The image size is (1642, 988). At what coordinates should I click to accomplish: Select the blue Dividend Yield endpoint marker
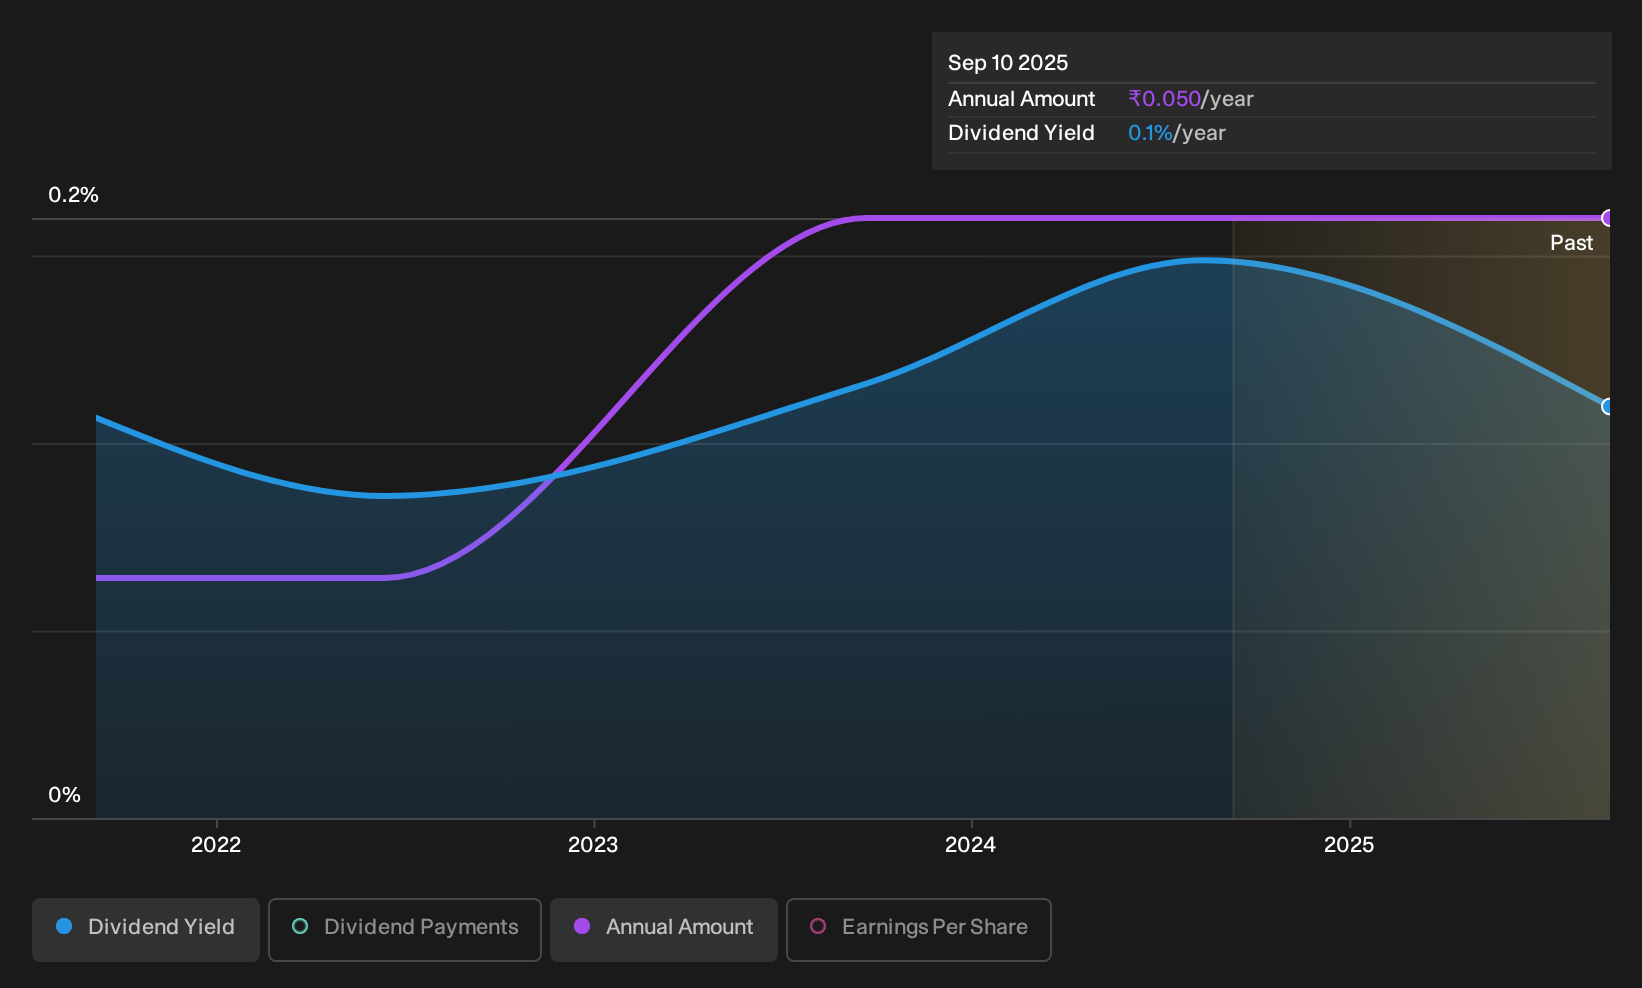click(1608, 406)
